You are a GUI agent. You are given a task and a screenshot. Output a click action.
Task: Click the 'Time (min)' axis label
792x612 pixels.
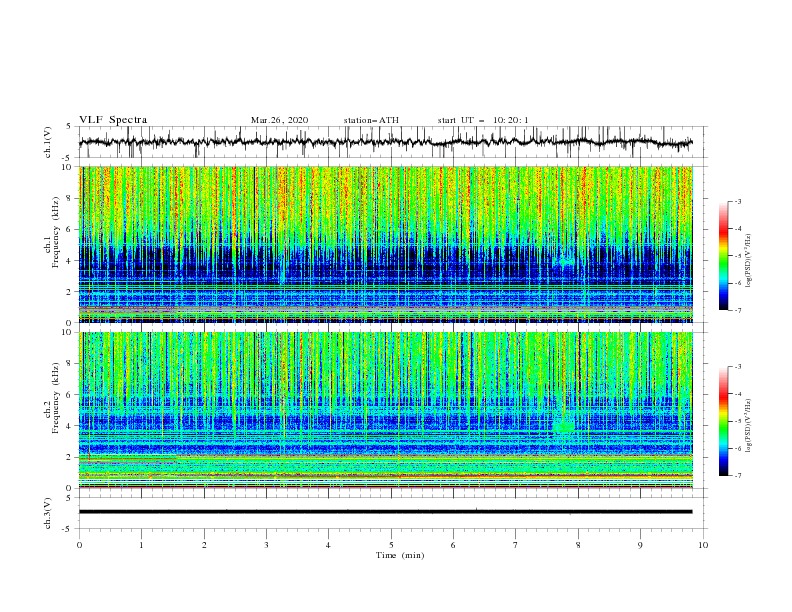coord(400,555)
